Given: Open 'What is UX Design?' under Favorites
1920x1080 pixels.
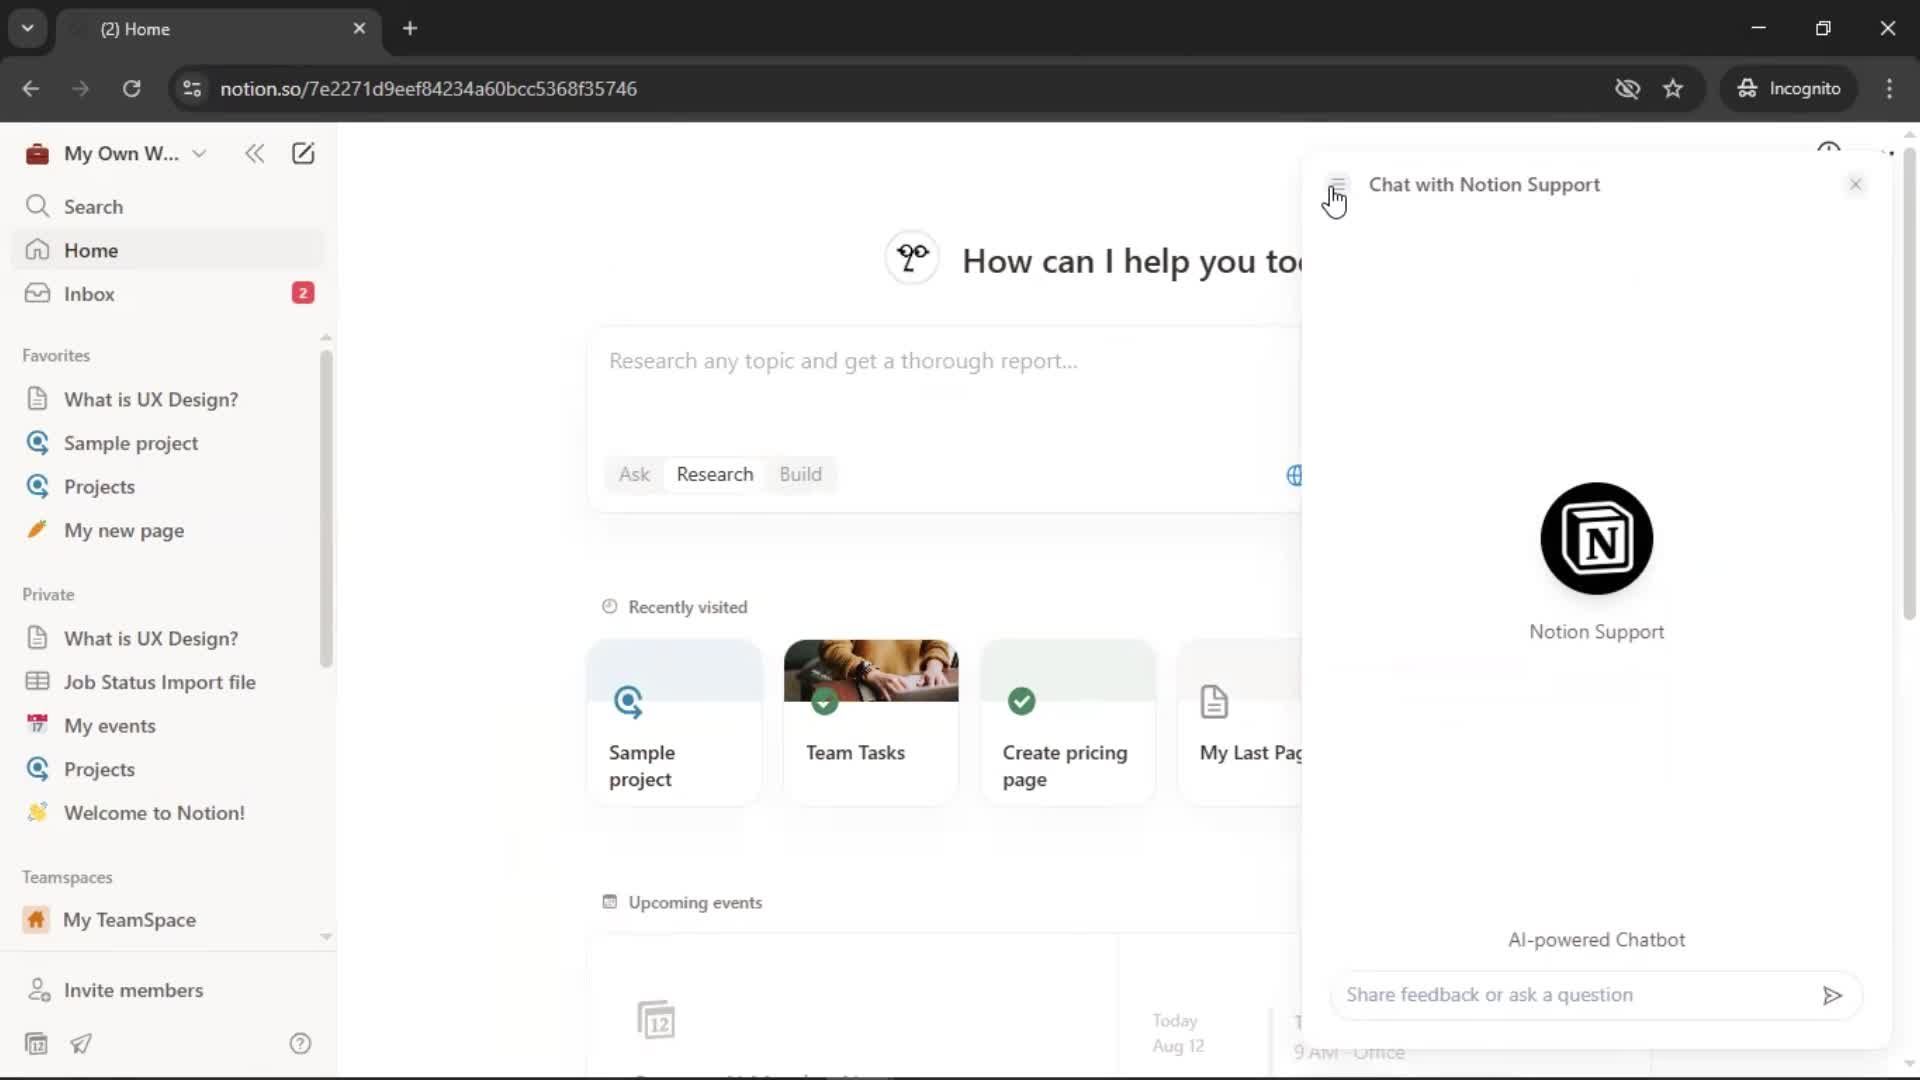Looking at the screenshot, I should pyautogui.click(x=168, y=399).
